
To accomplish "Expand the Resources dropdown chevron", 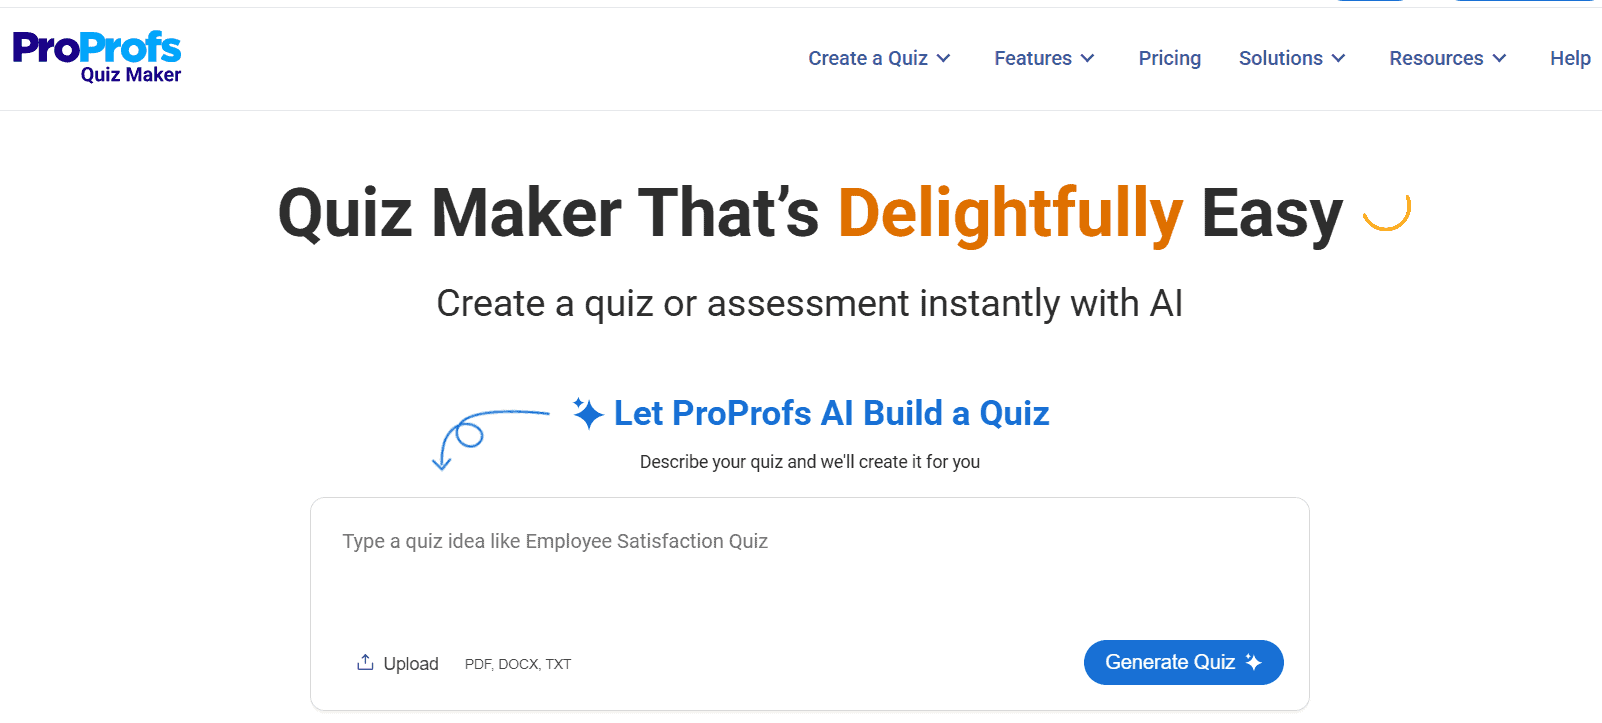I will [1499, 58].
